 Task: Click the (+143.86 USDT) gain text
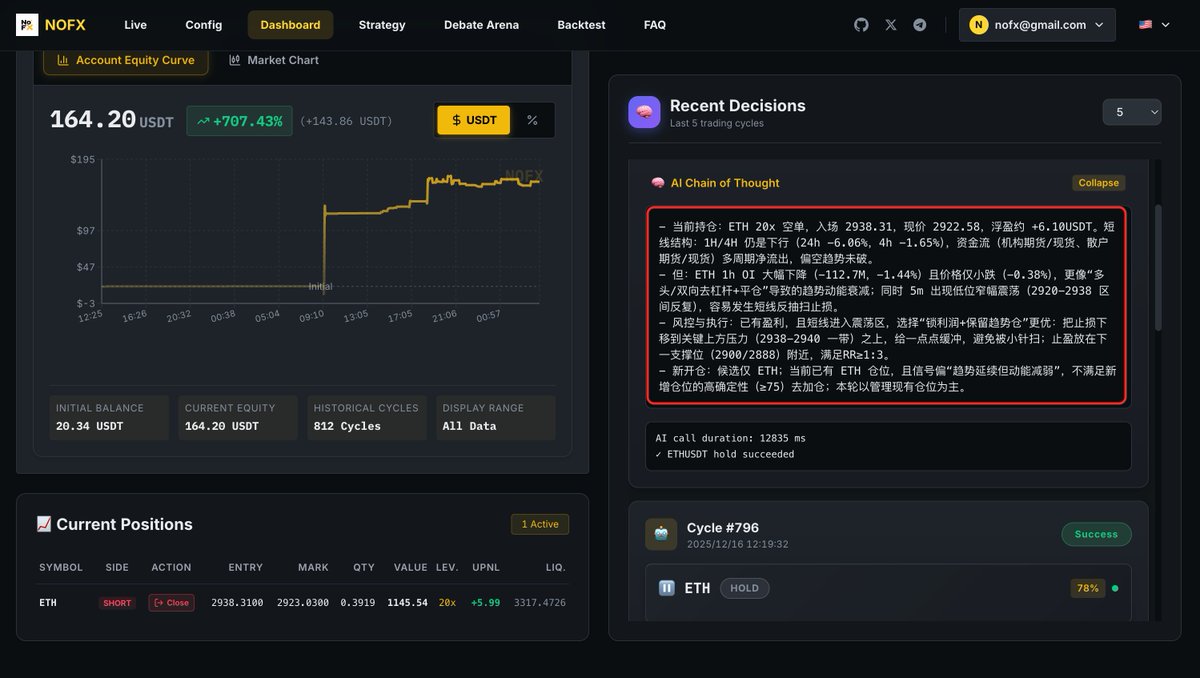[x=346, y=121]
